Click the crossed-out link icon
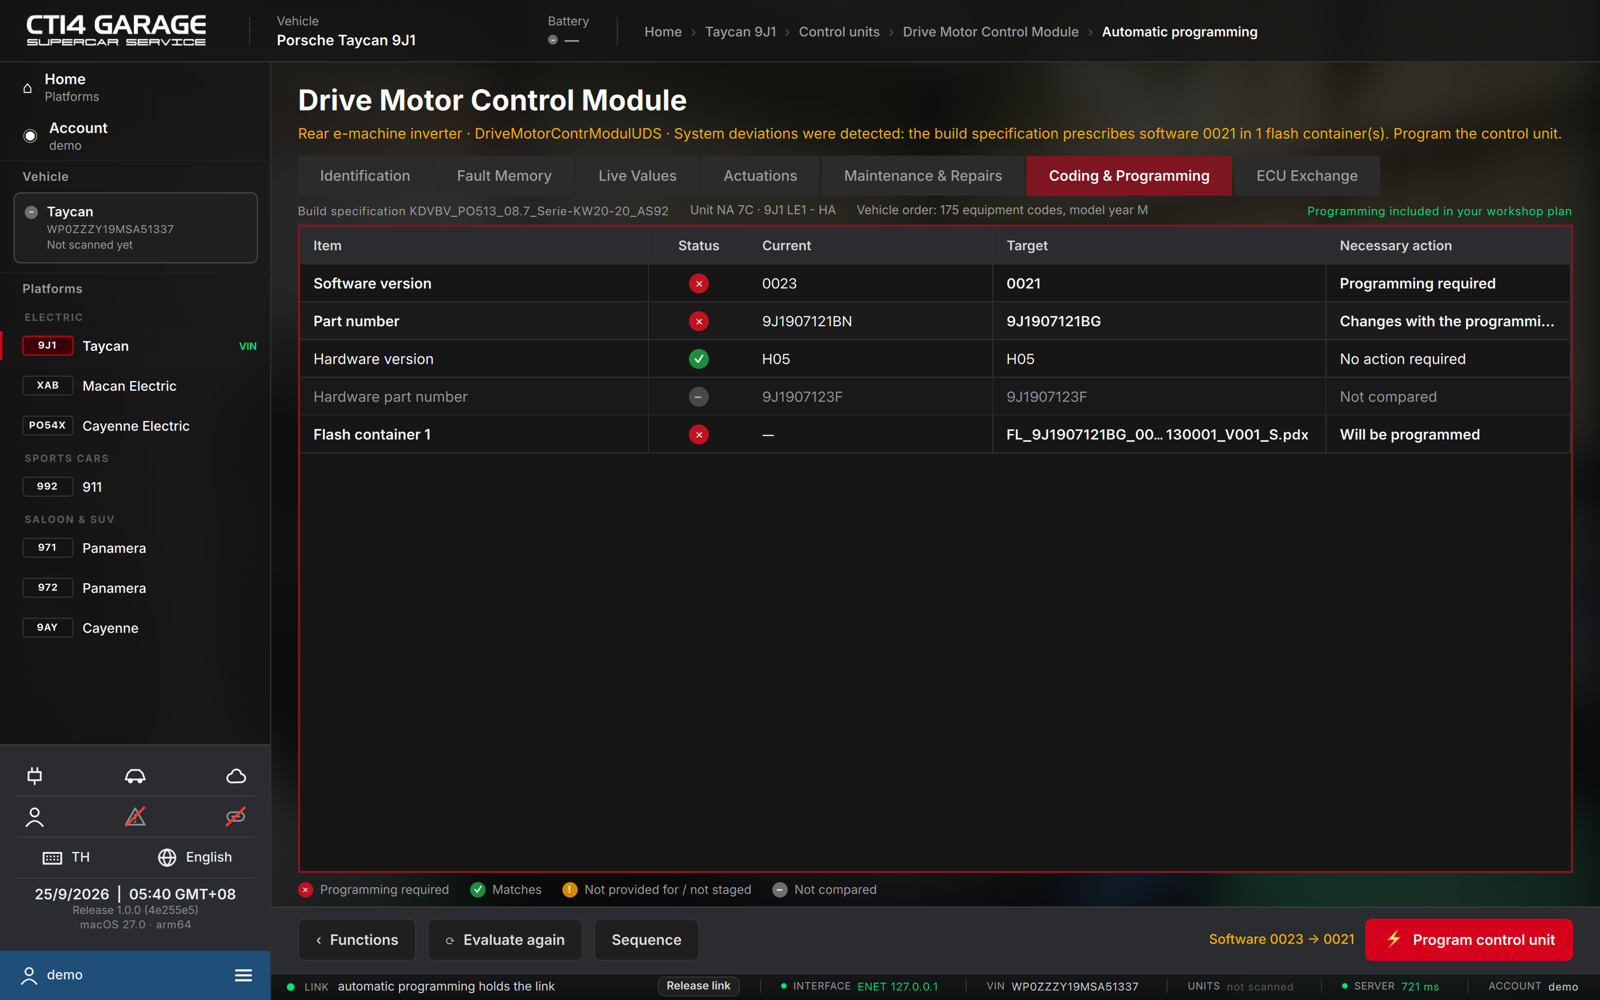The image size is (1600, 1000). click(236, 817)
